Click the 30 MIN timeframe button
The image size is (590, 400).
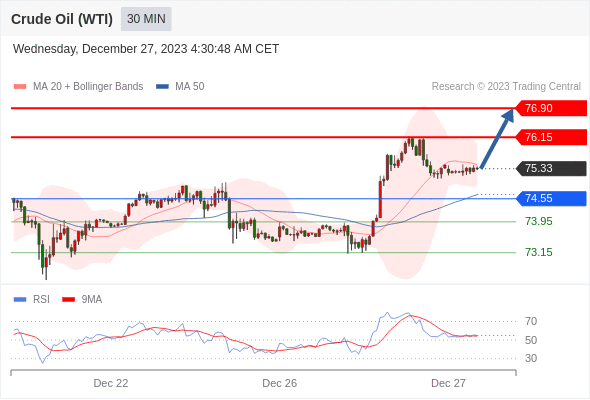tap(146, 19)
